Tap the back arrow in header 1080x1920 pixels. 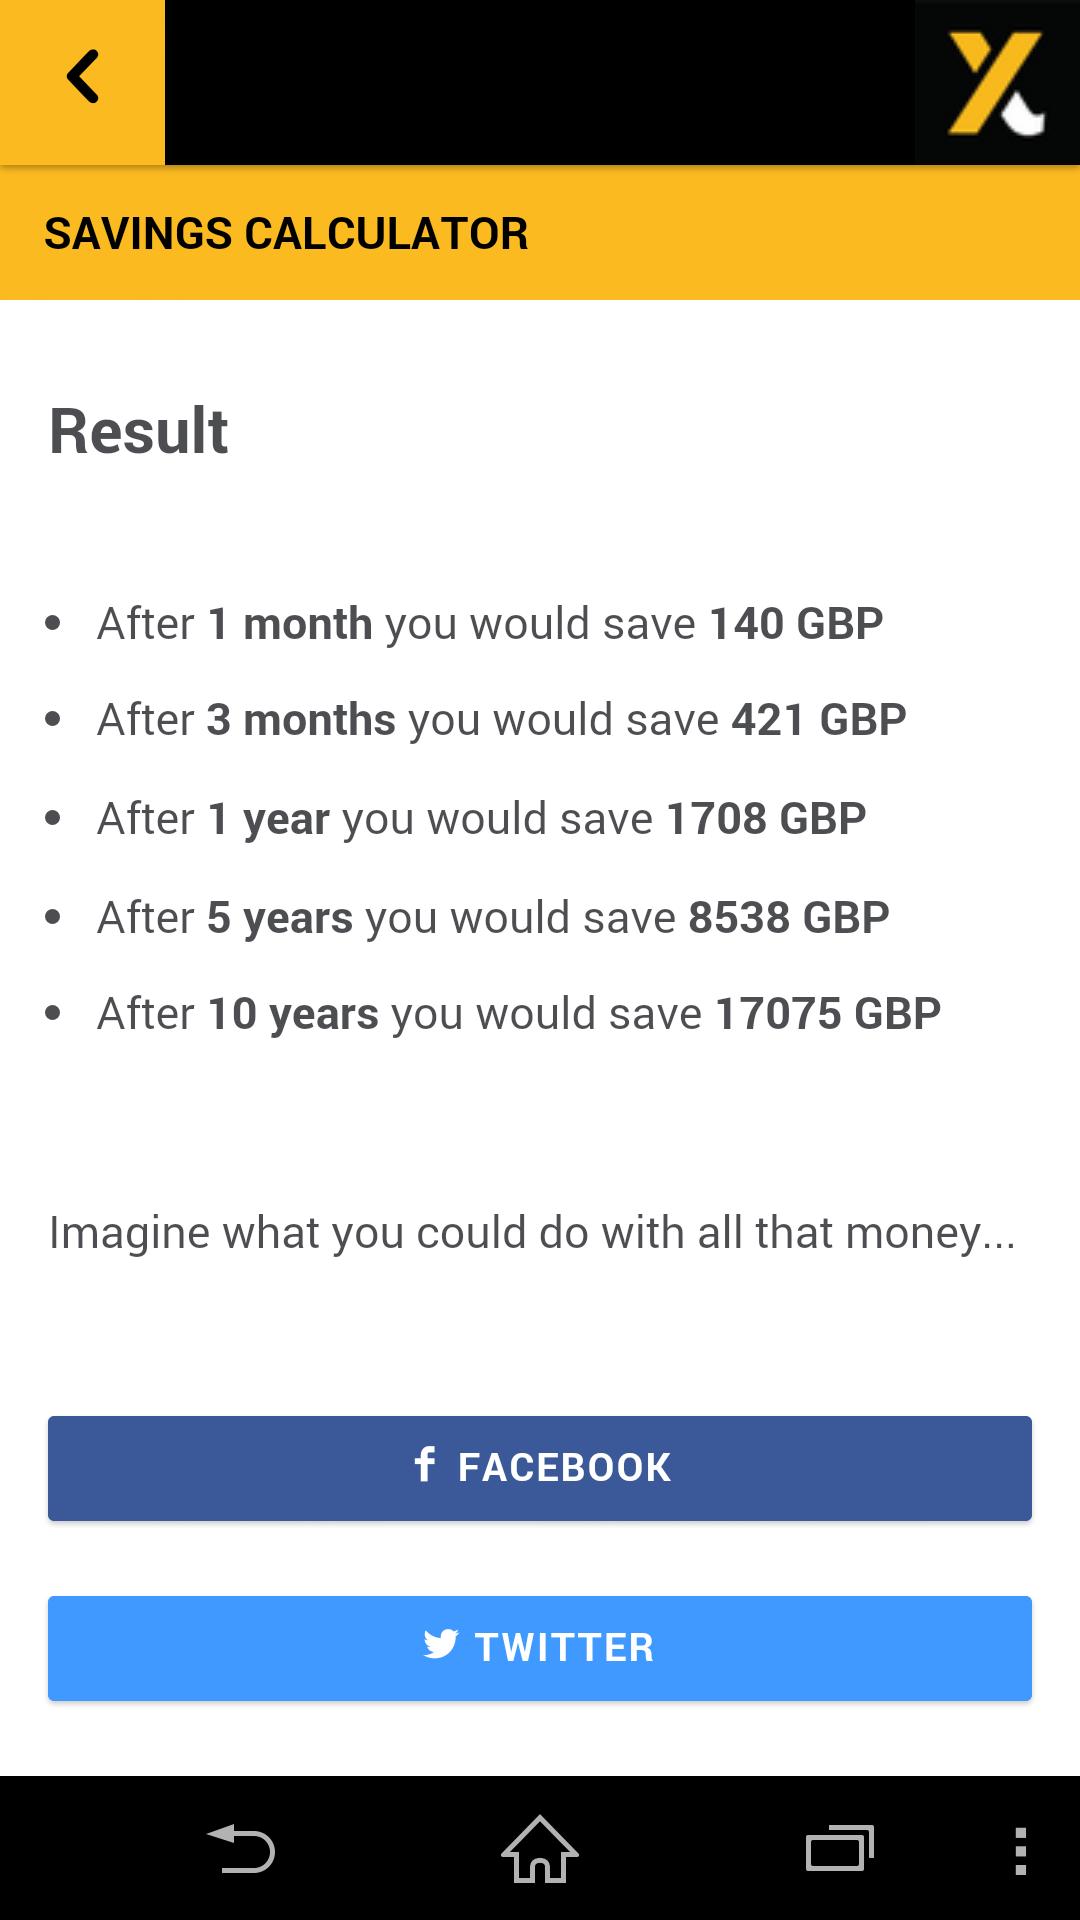(x=82, y=77)
